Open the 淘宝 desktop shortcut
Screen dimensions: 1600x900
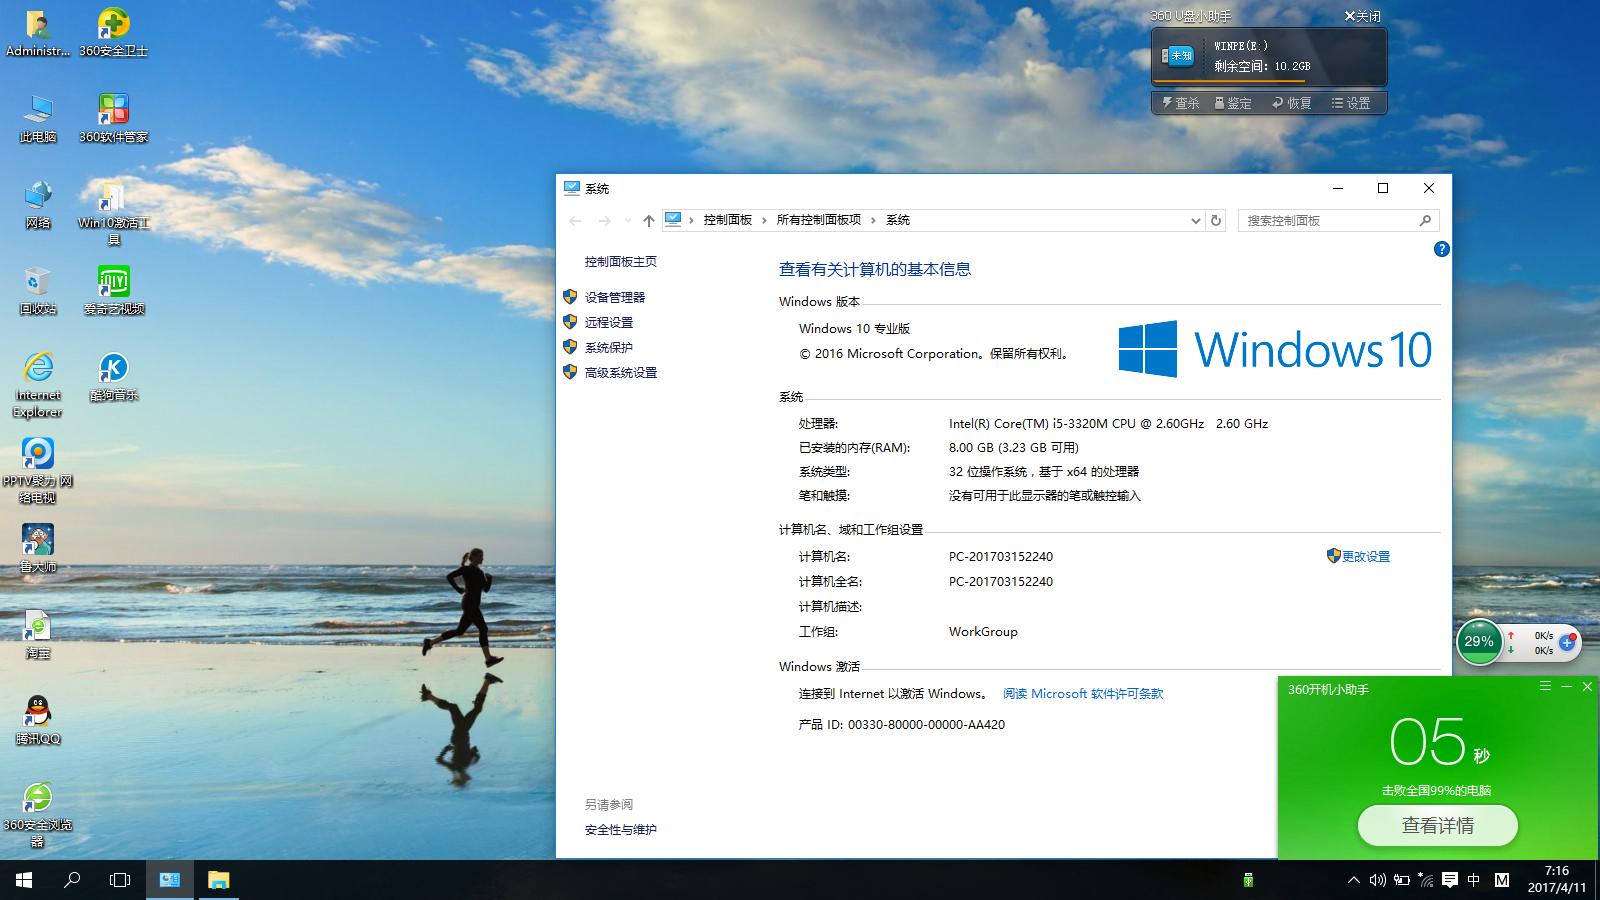point(38,634)
